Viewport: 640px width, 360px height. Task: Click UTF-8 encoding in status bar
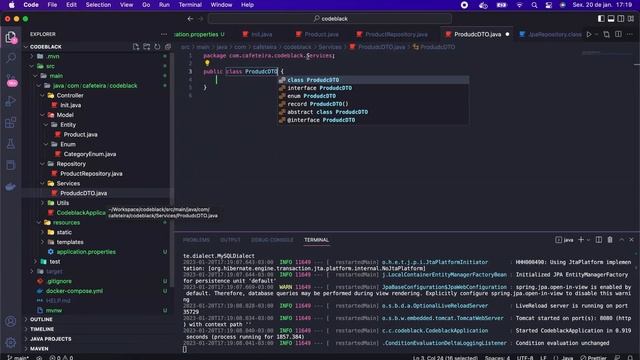tap(525, 358)
